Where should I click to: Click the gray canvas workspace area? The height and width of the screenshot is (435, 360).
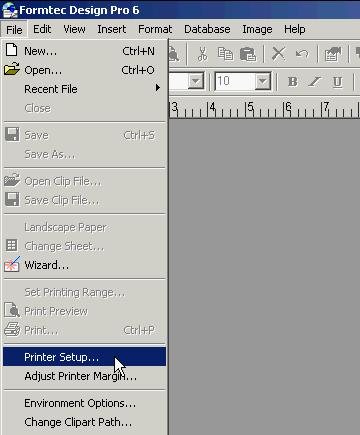click(264, 277)
